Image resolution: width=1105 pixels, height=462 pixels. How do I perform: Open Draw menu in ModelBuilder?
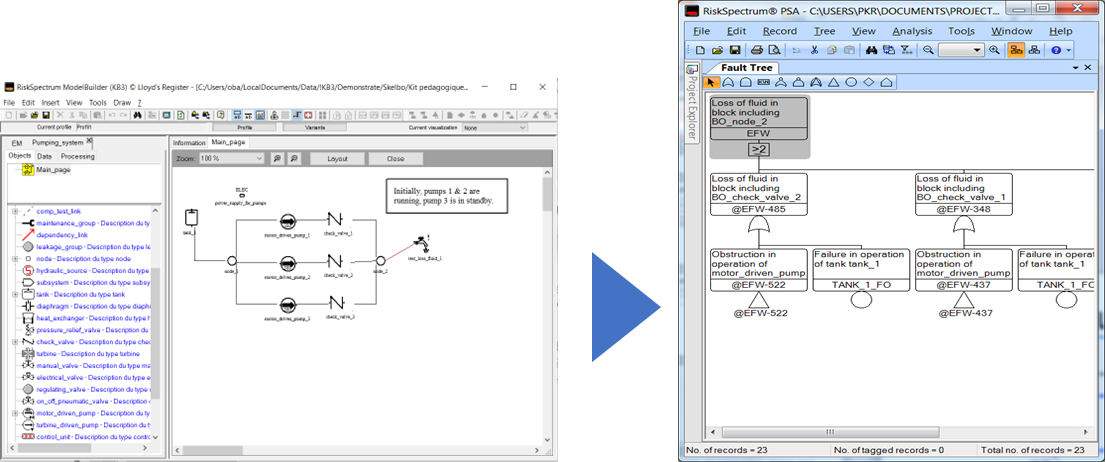coord(123,103)
